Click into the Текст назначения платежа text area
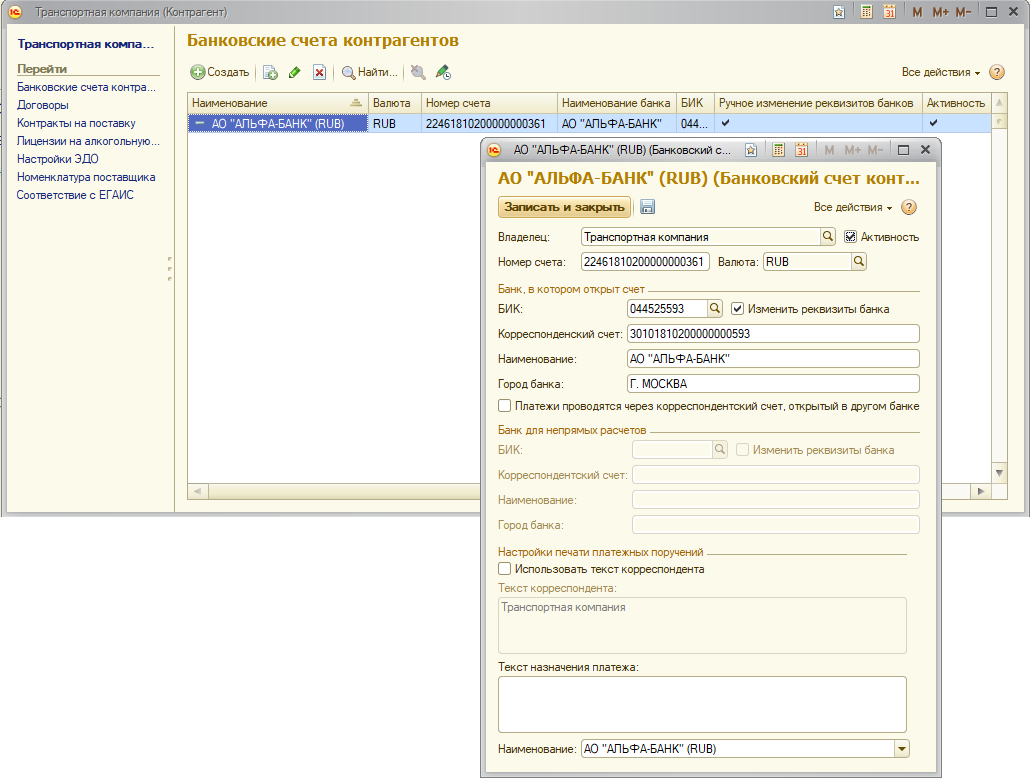1030x778 pixels. point(701,704)
